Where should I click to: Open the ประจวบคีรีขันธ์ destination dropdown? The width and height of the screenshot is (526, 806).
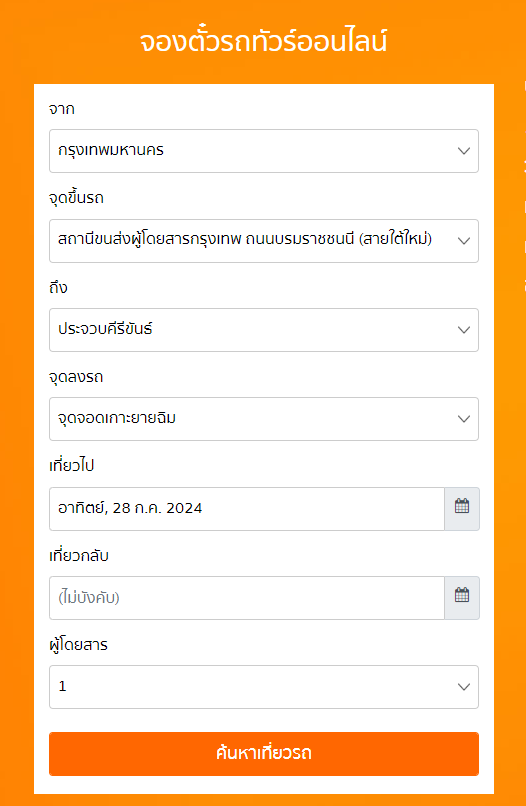264,329
